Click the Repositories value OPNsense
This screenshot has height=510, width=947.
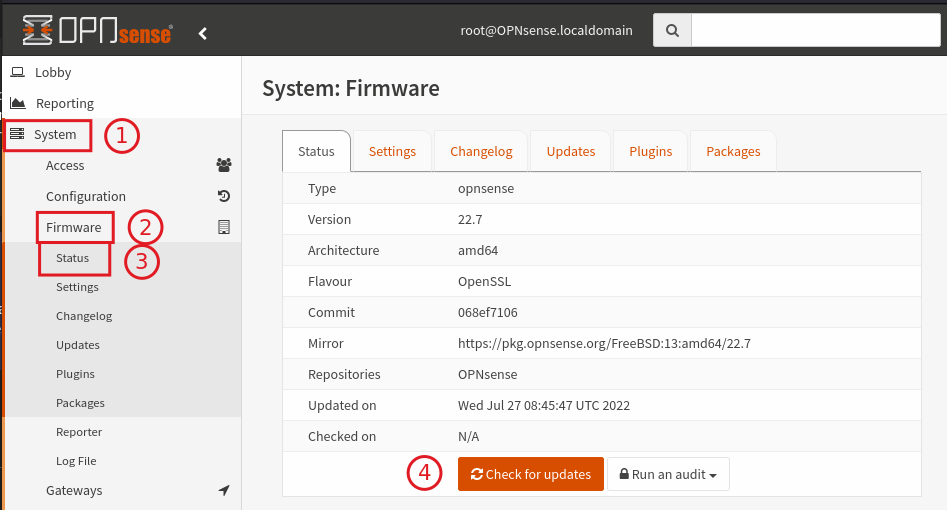click(487, 375)
